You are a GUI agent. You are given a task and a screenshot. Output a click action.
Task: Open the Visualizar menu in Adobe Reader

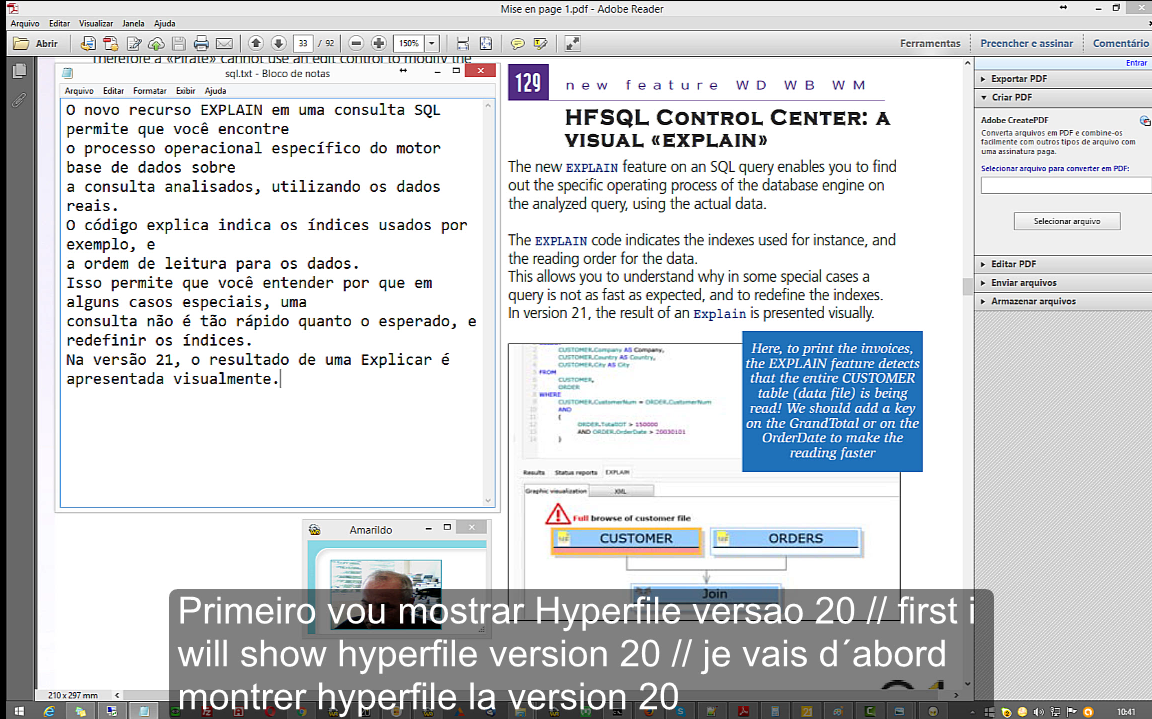coord(96,24)
